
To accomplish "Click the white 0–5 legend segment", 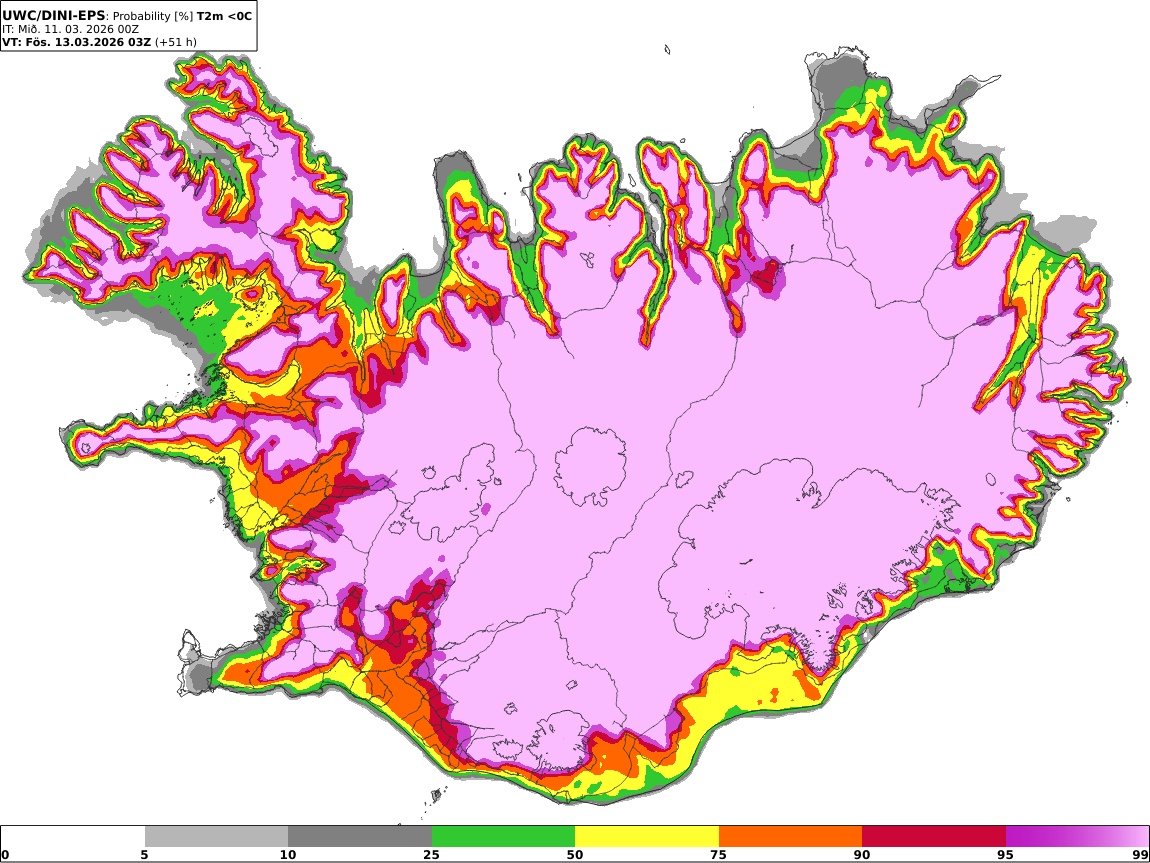I will click(73, 836).
